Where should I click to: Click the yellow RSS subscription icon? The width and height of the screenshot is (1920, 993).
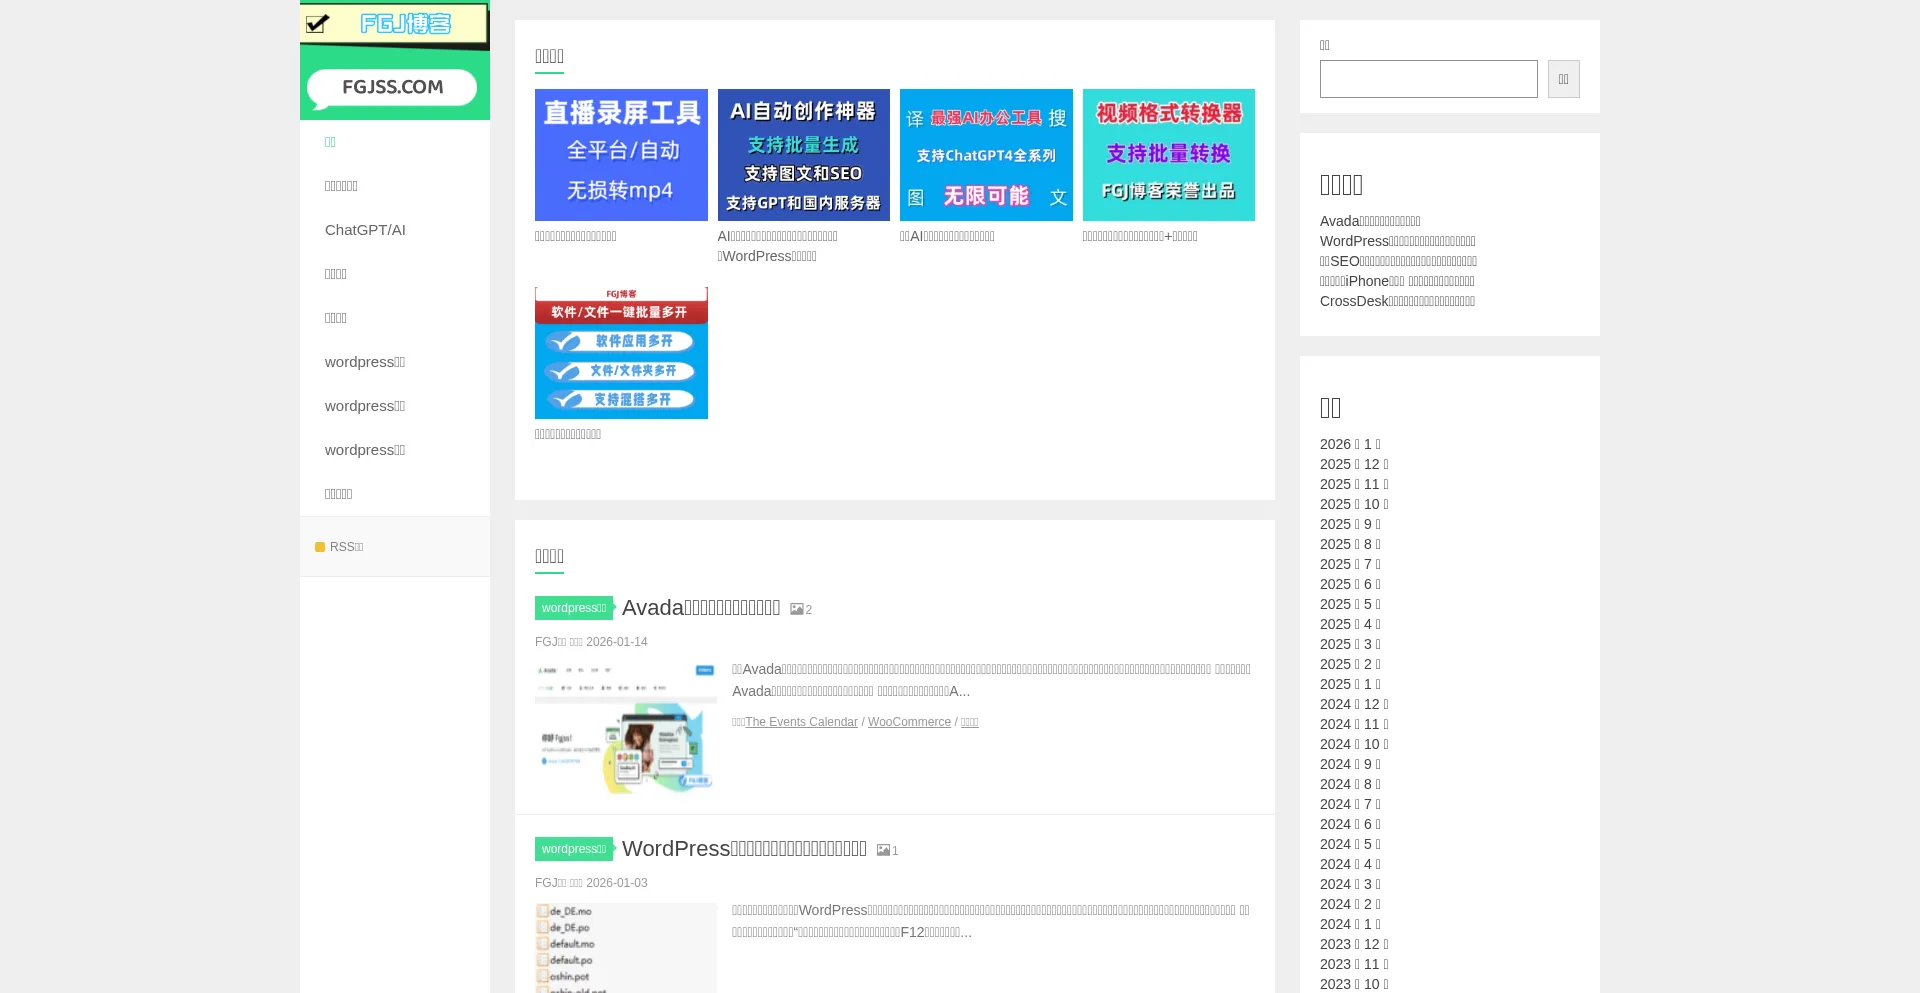321,547
